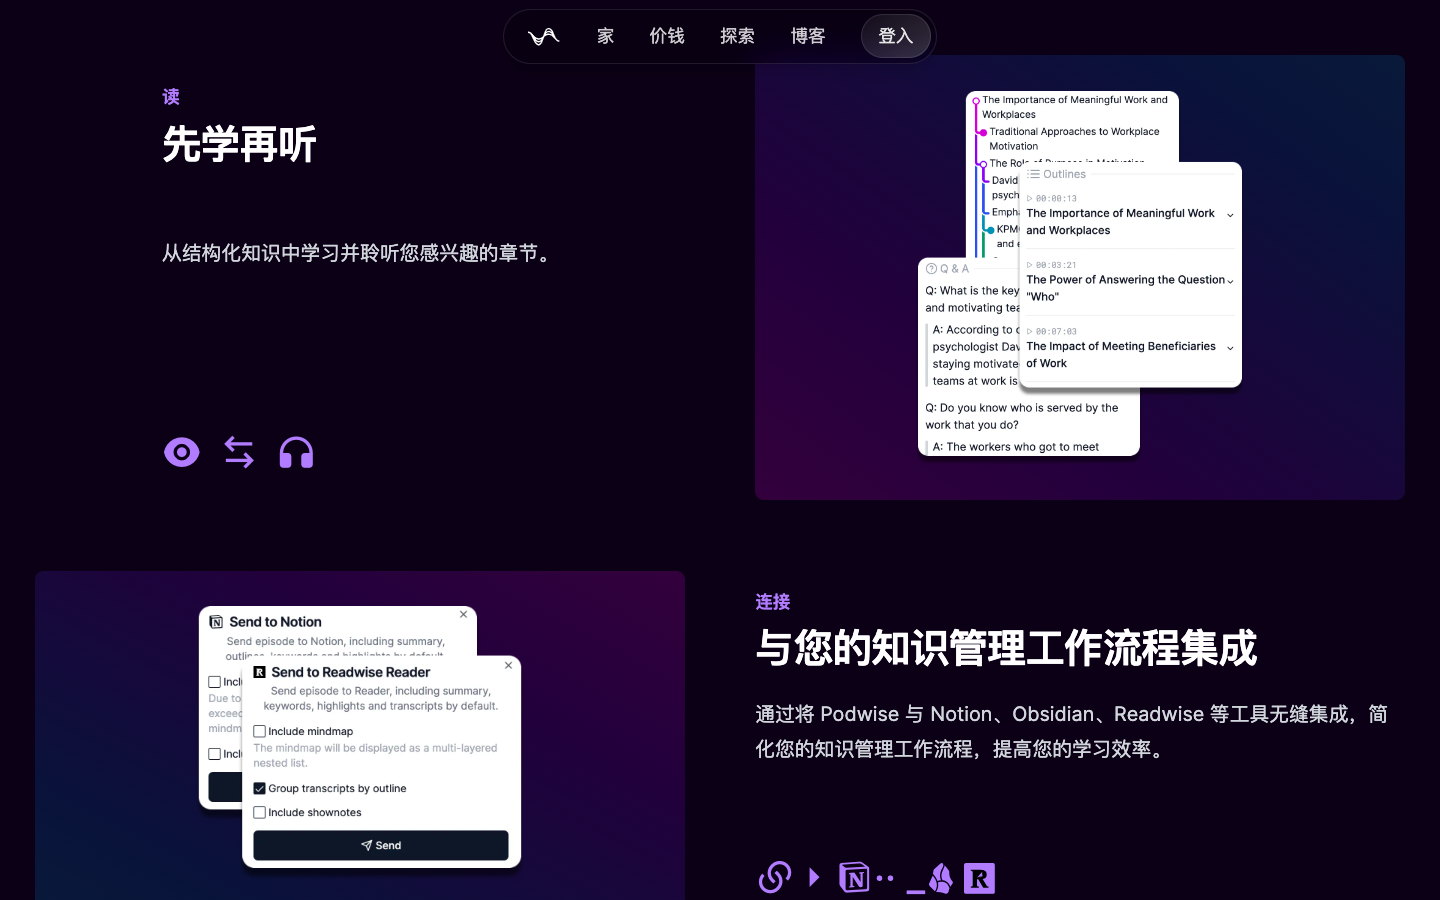Play outline timestamp 00:00:13
The height and width of the screenshot is (900, 1440).
click(x=1052, y=198)
